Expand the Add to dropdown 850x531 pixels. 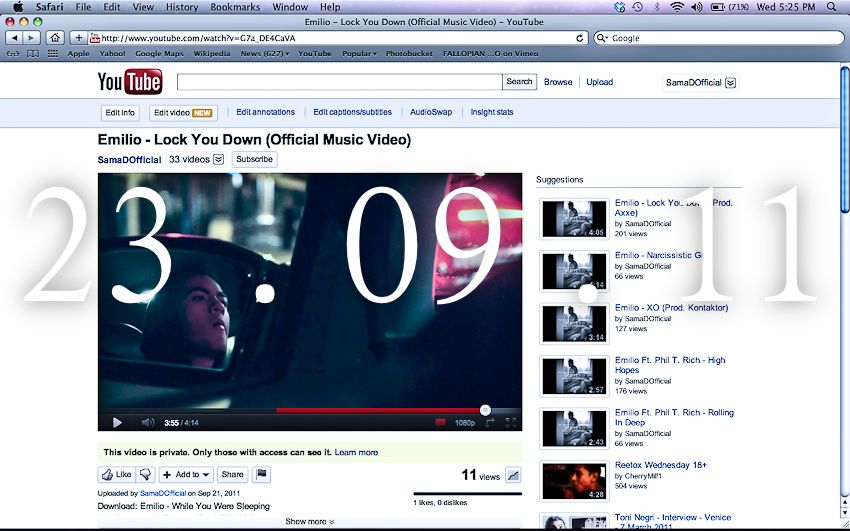(x=186, y=475)
